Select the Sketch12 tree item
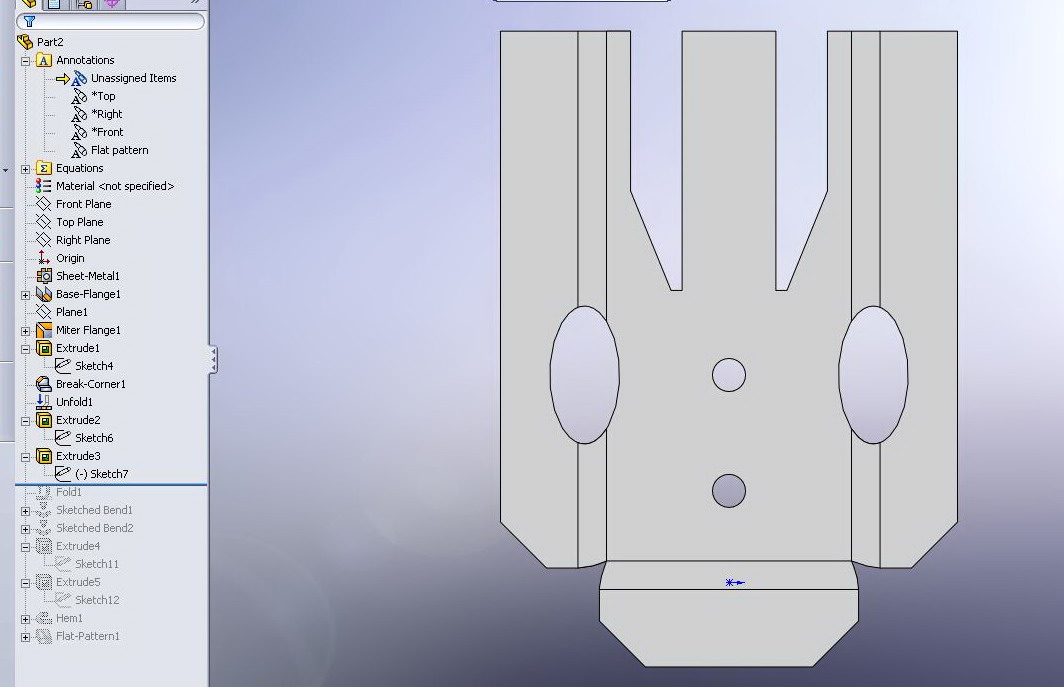Viewport: 1064px width, 687px height. tap(97, 600)
